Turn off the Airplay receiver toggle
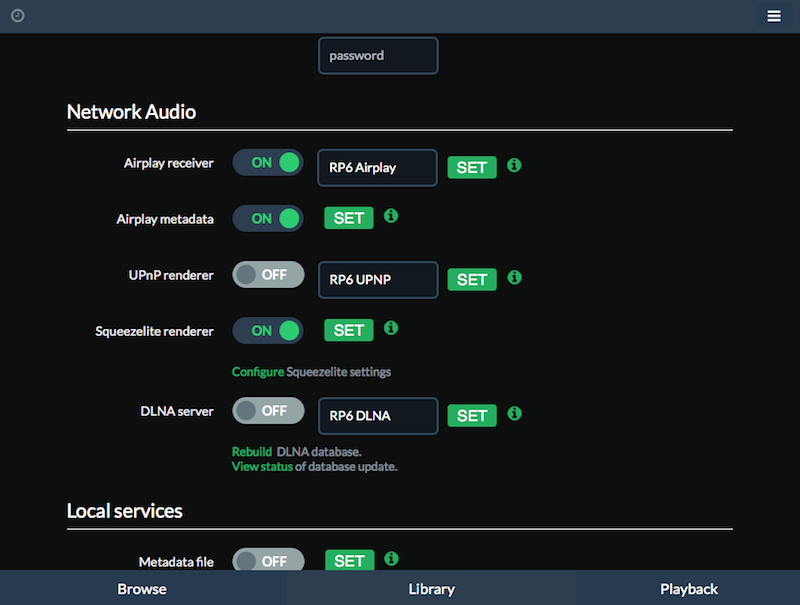Image resolution: width=800 pixels, height=605 pixels. 268,163
